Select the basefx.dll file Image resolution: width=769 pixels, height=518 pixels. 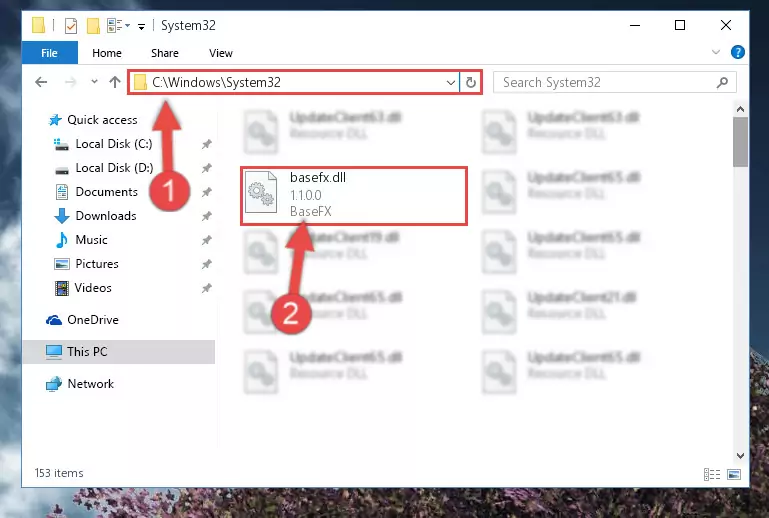pos(354,196)
